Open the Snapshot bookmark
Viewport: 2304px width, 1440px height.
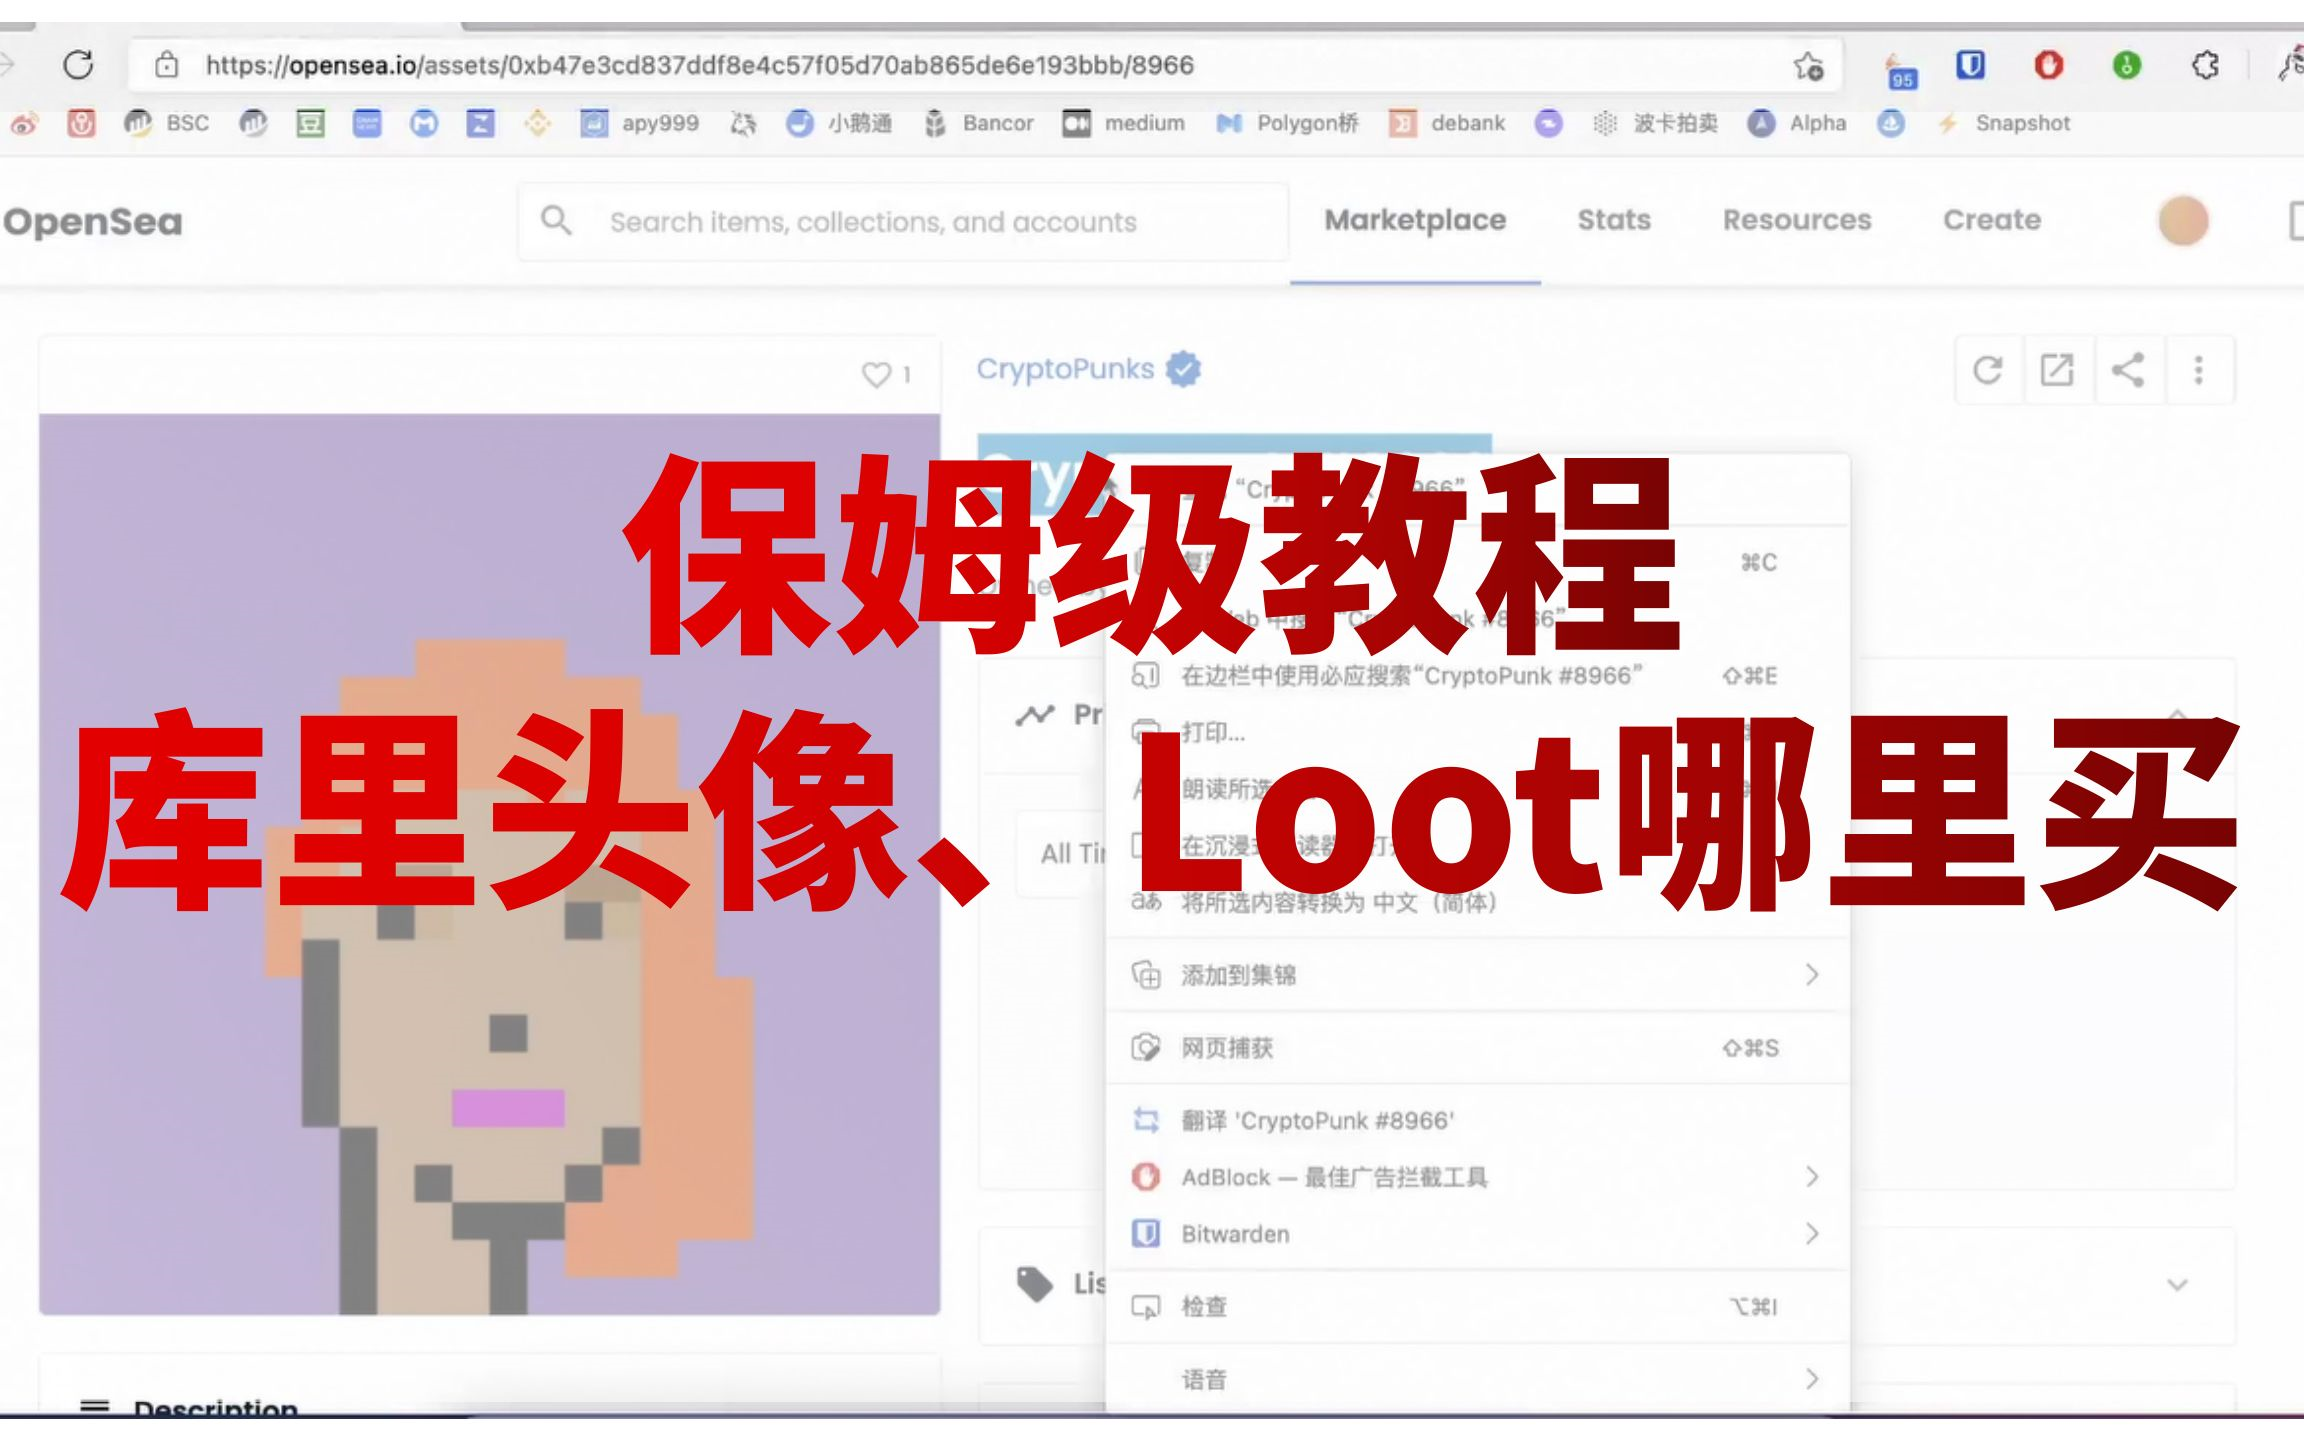2004,123
